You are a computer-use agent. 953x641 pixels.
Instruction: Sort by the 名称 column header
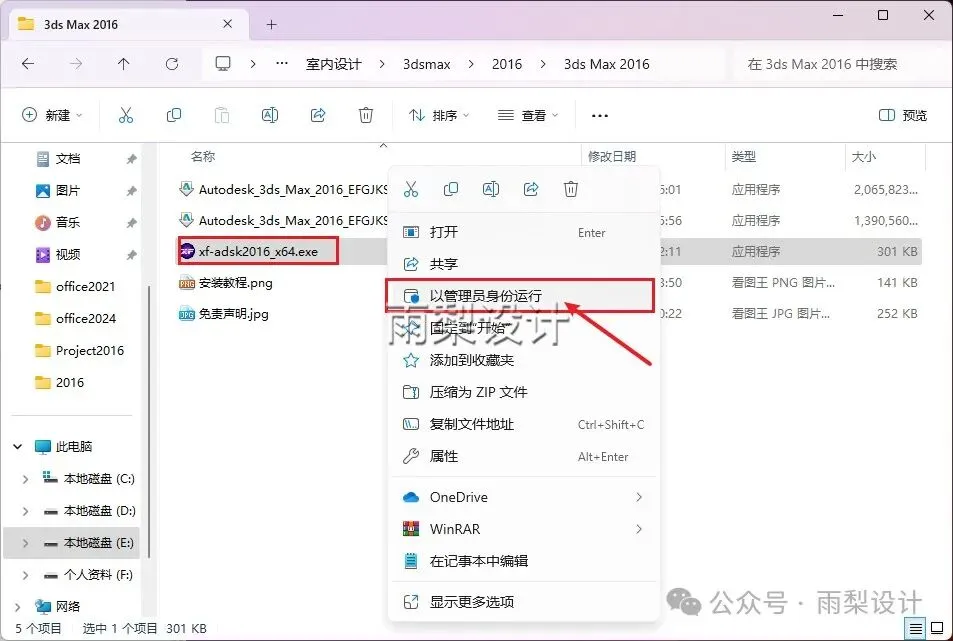pyautogui.click(x=202, y=157)
